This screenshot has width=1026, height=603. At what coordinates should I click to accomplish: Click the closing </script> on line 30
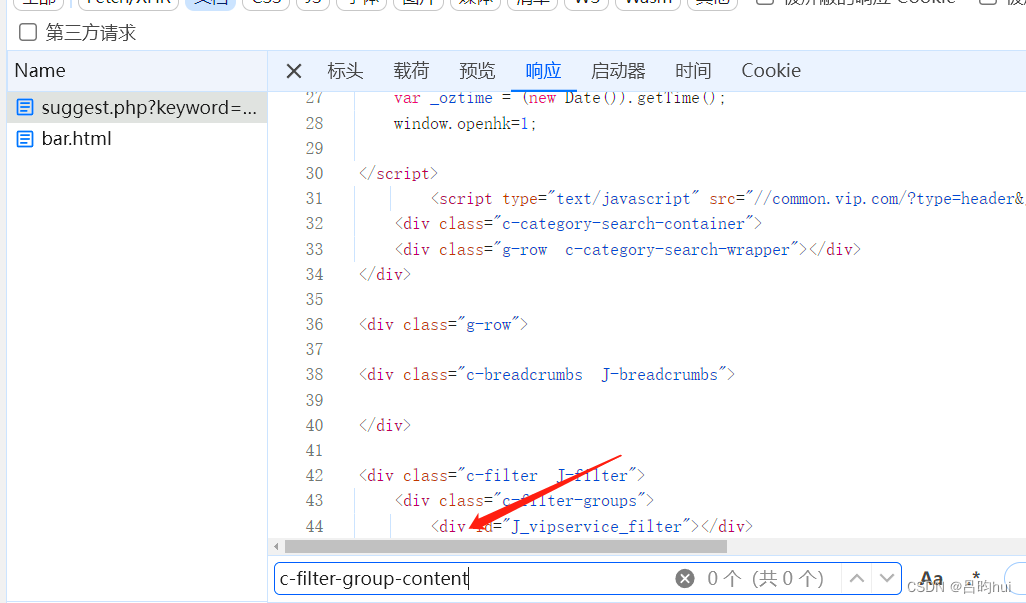[x=398, y=173]
